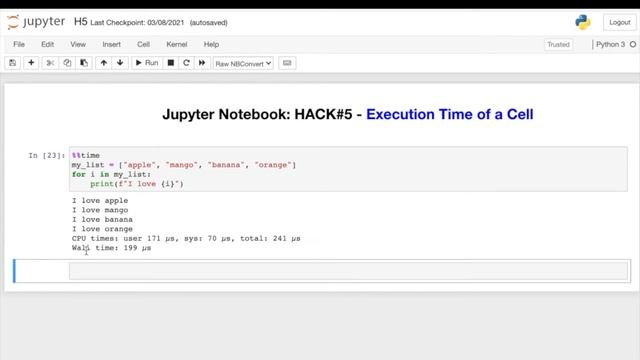This screenshot has width=640, height=360.
Task: Click the (autosaved) status text
Action: click(209, 23)
